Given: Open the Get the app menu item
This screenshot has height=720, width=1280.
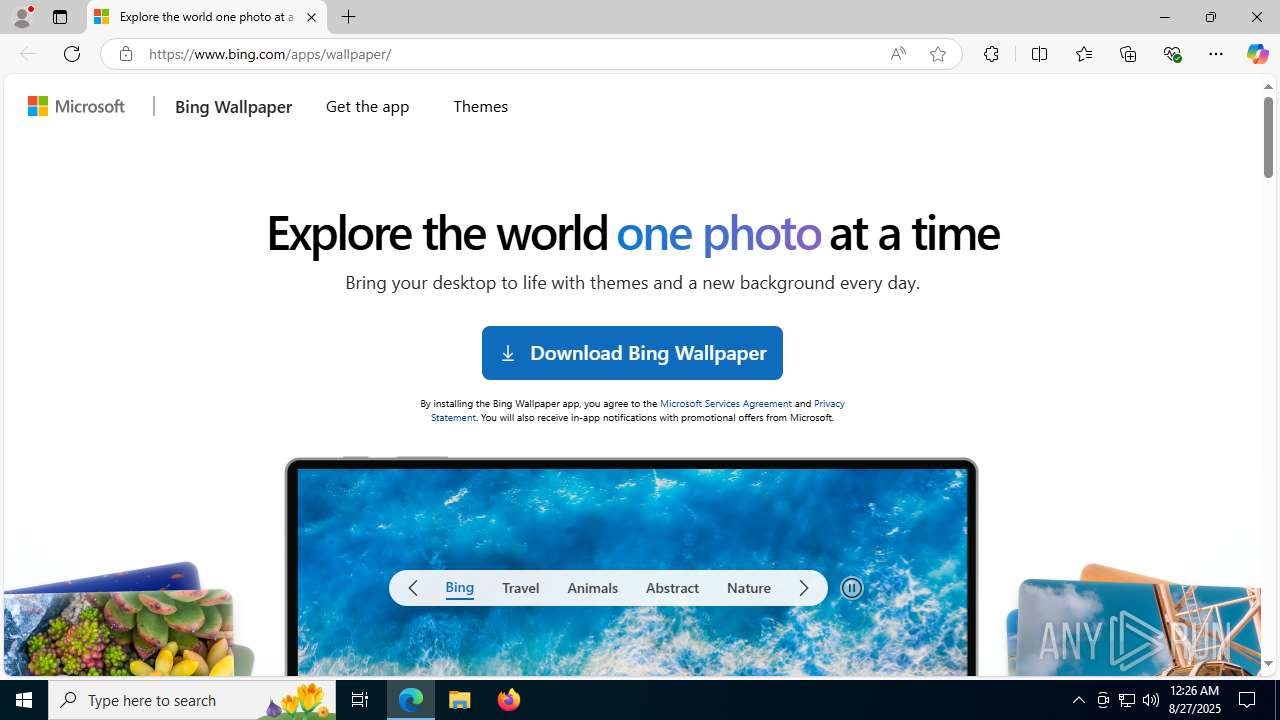Looking at the screenshot, I should pos(367,106).
